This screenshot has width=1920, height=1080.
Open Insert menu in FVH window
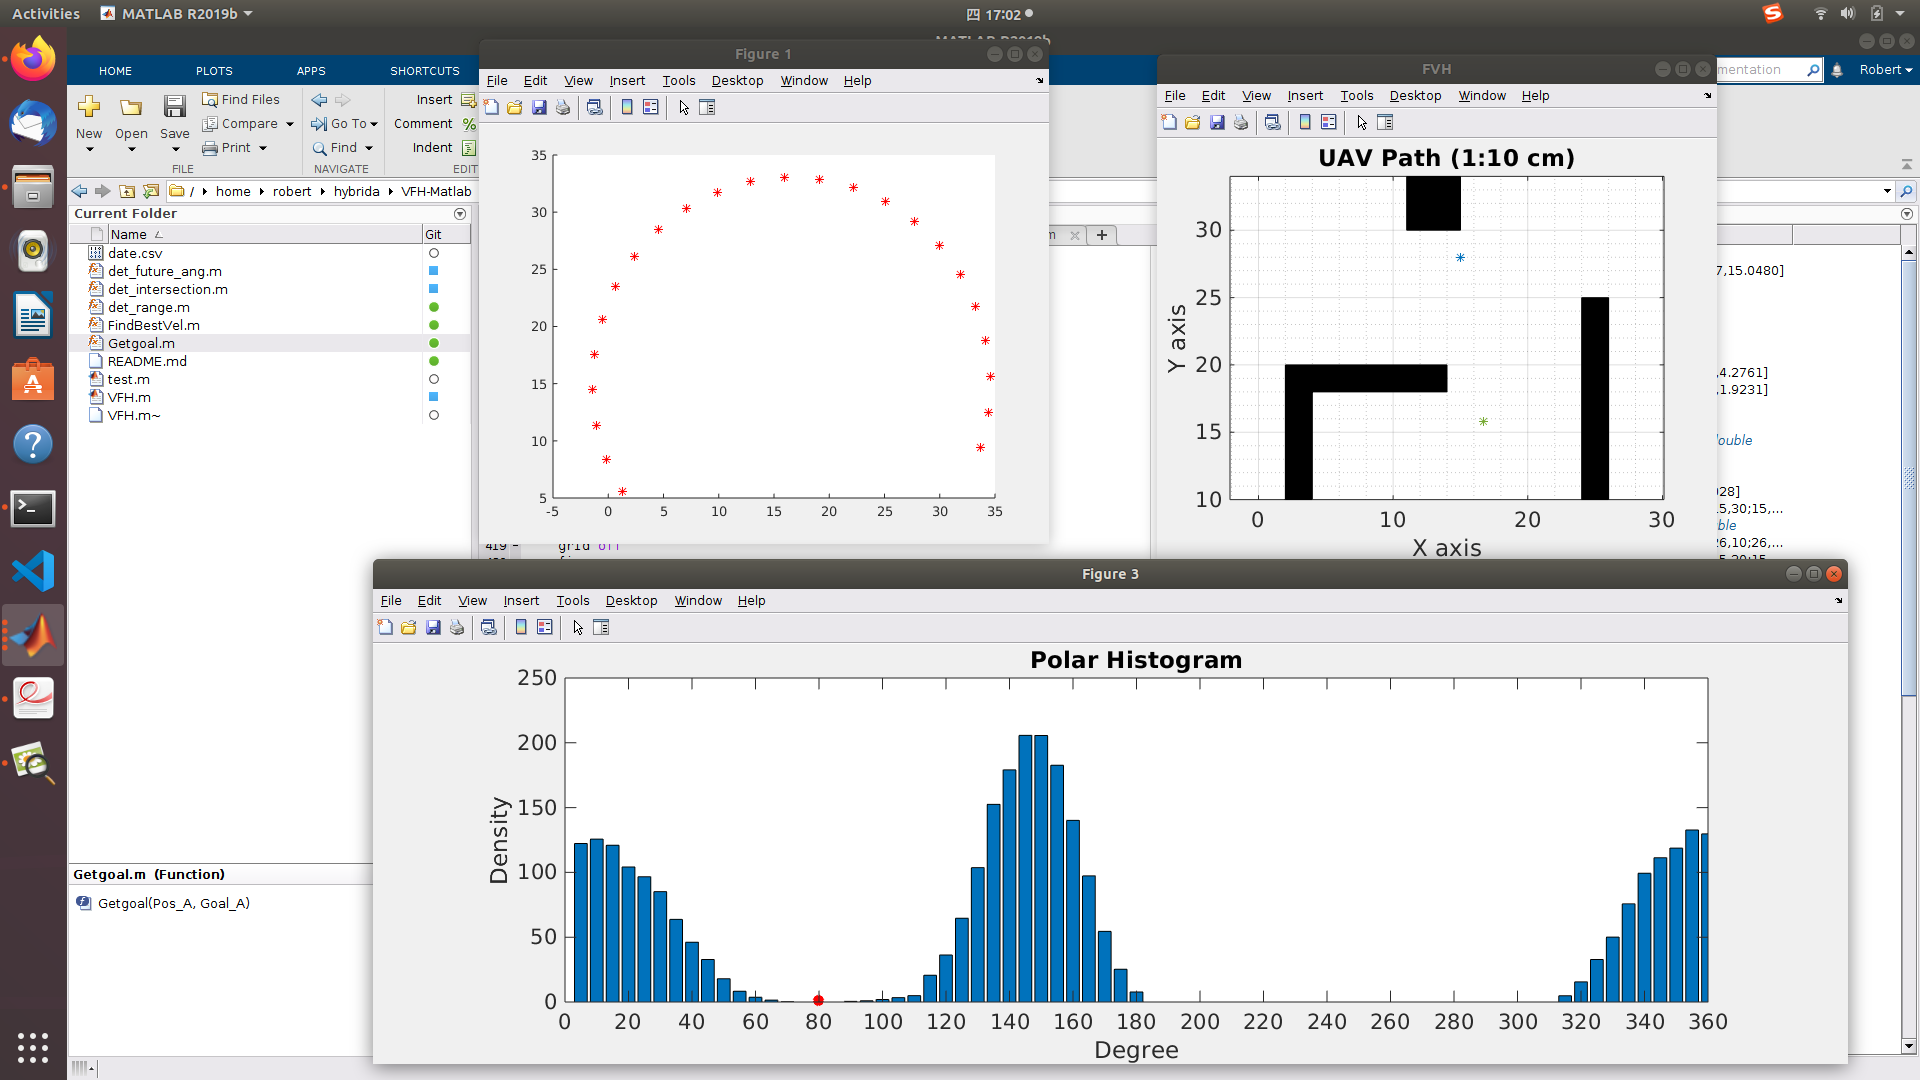(1305, 96)
